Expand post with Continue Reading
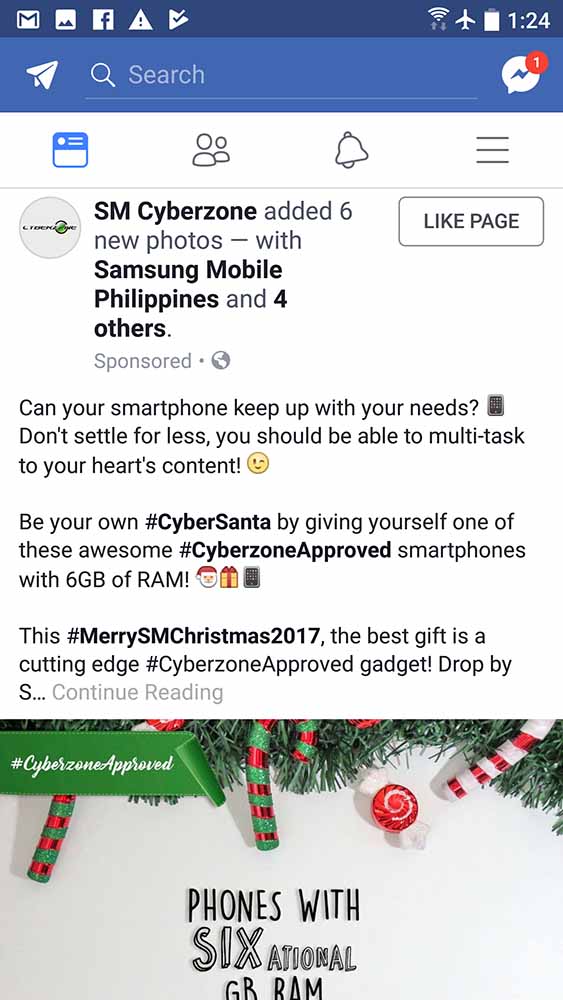This screenshot has width=563, height=1000. [x=138, y=692]
